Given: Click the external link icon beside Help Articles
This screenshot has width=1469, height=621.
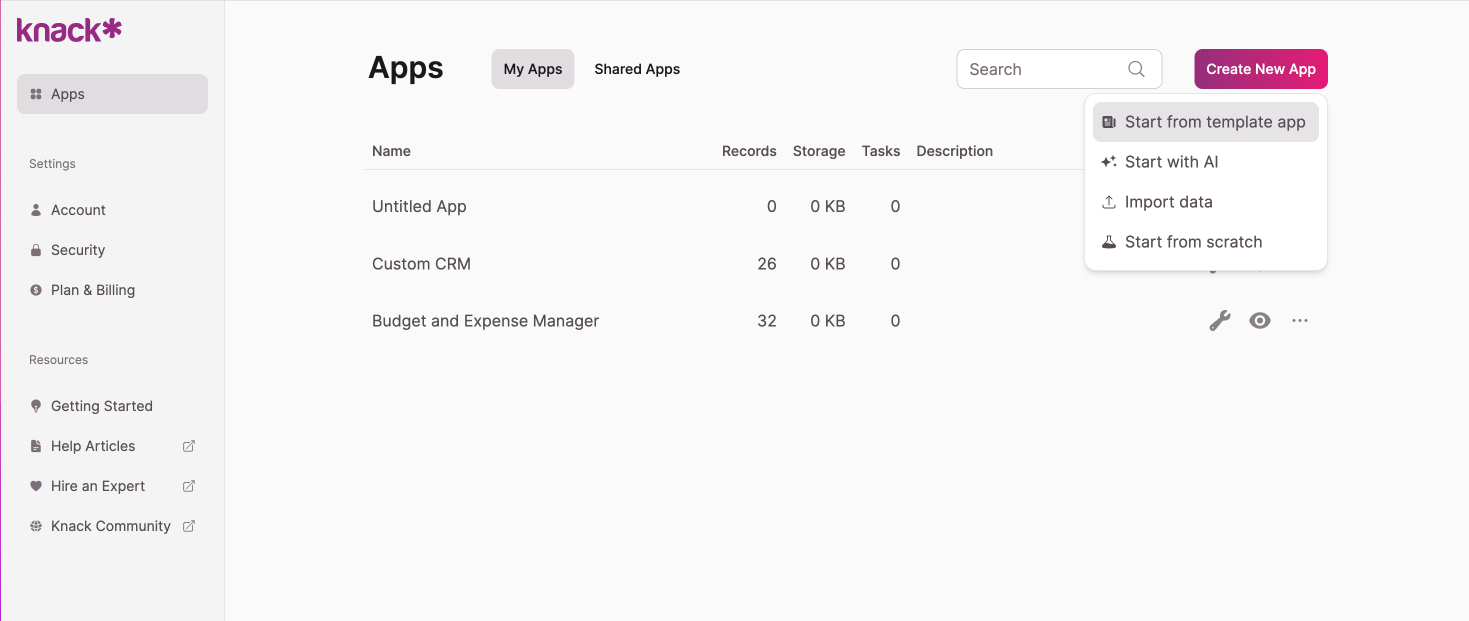Looking at the screenshot, I should (189, 446).
